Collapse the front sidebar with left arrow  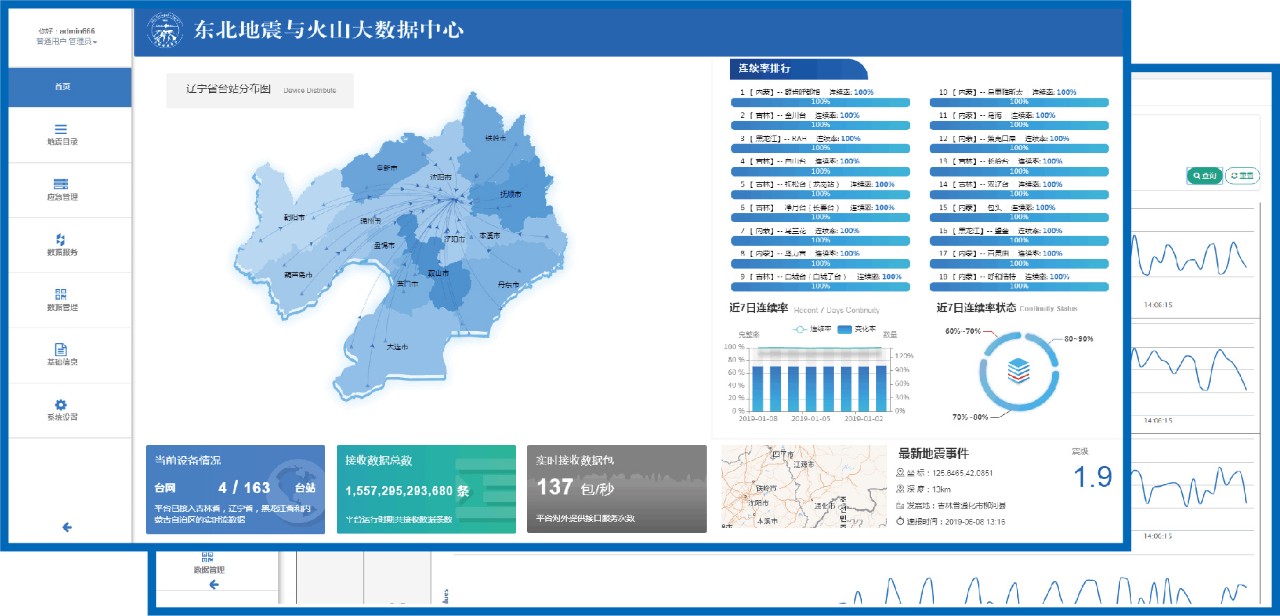(x=67, y=527)
